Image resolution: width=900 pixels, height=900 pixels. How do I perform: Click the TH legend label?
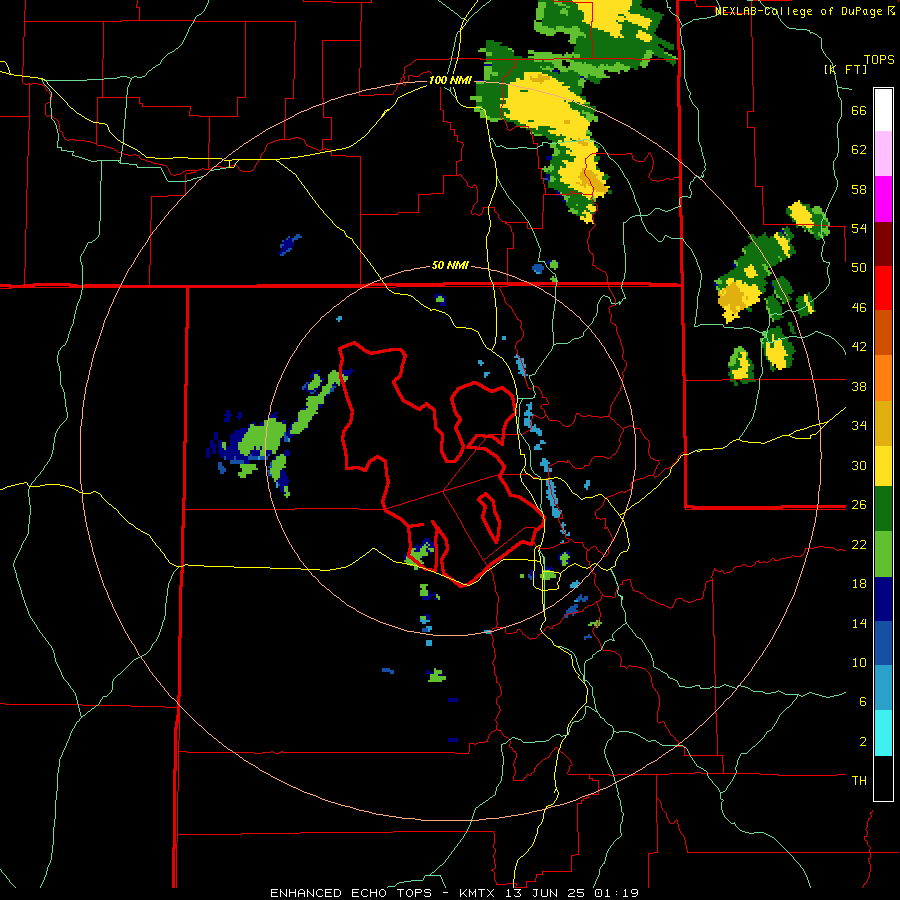pyautogui.click(x=859, y=781)
